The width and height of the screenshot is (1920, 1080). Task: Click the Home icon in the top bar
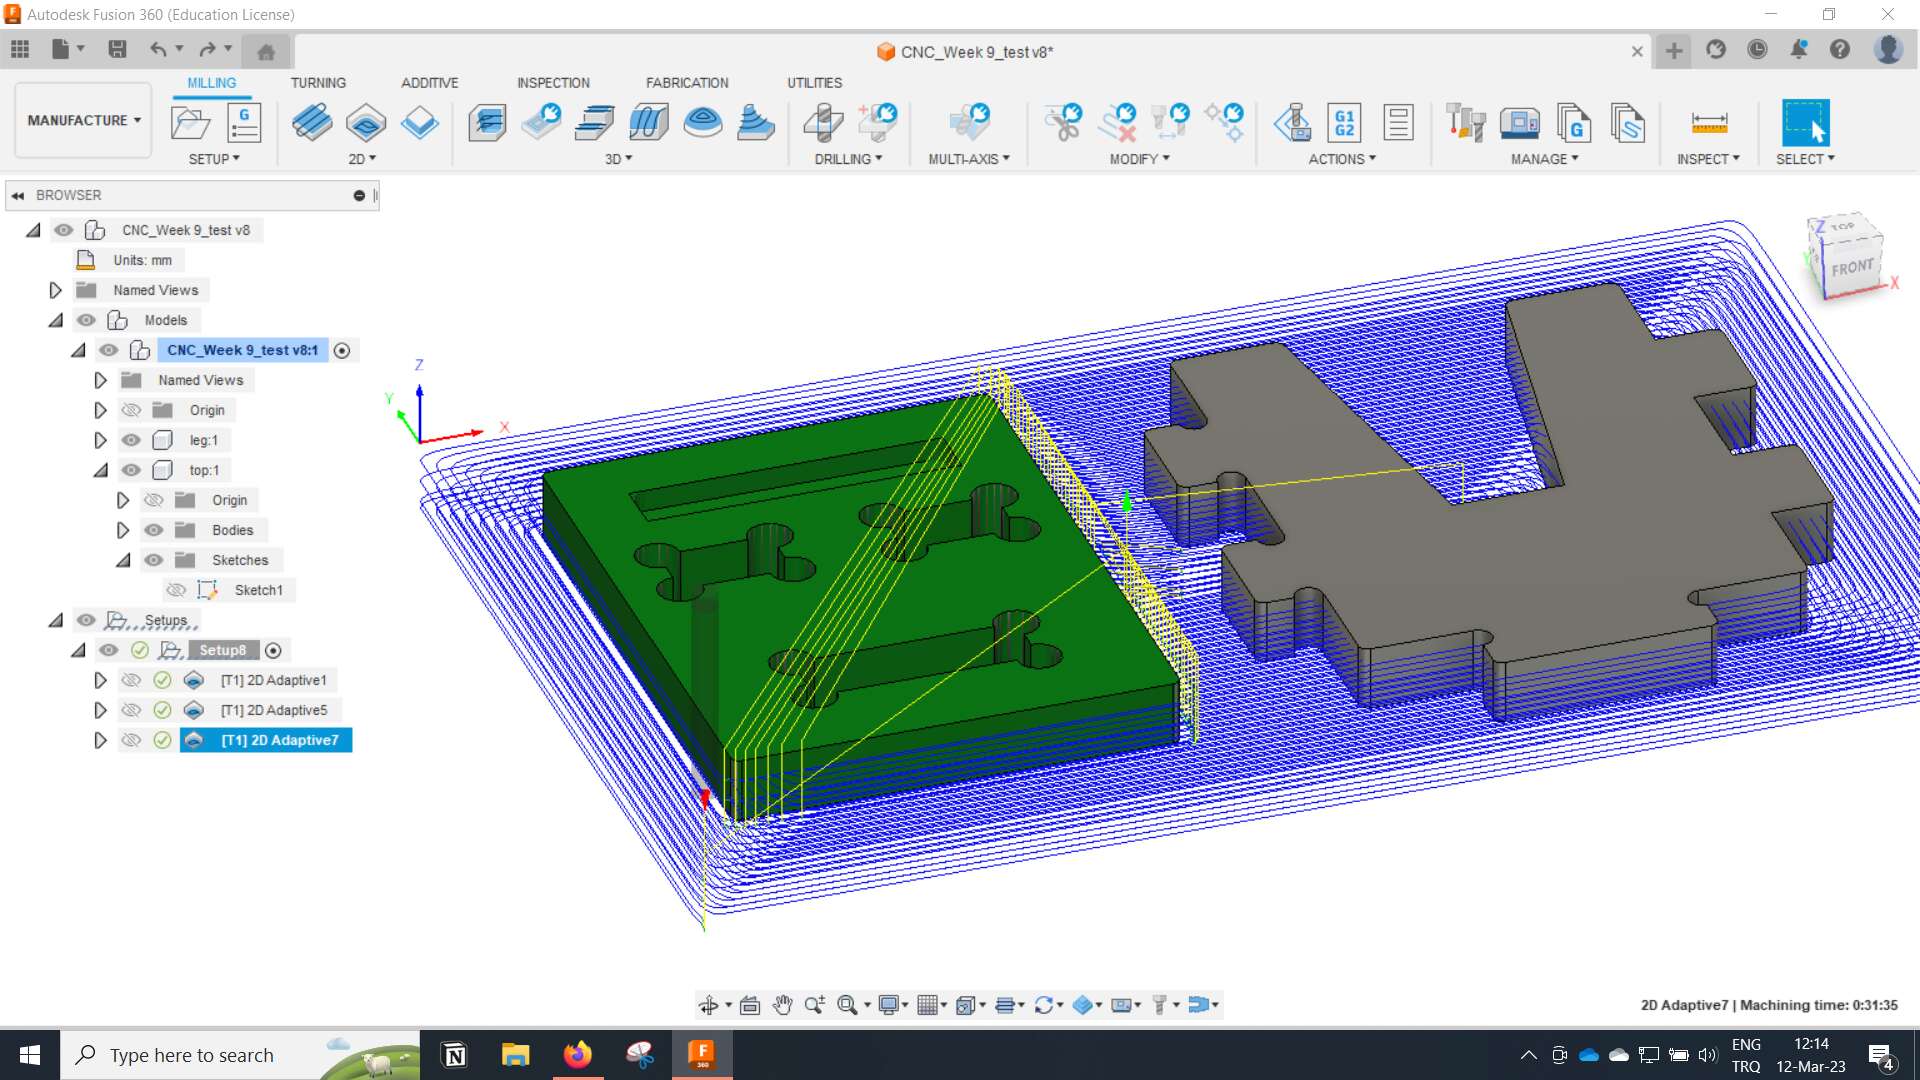266,51
